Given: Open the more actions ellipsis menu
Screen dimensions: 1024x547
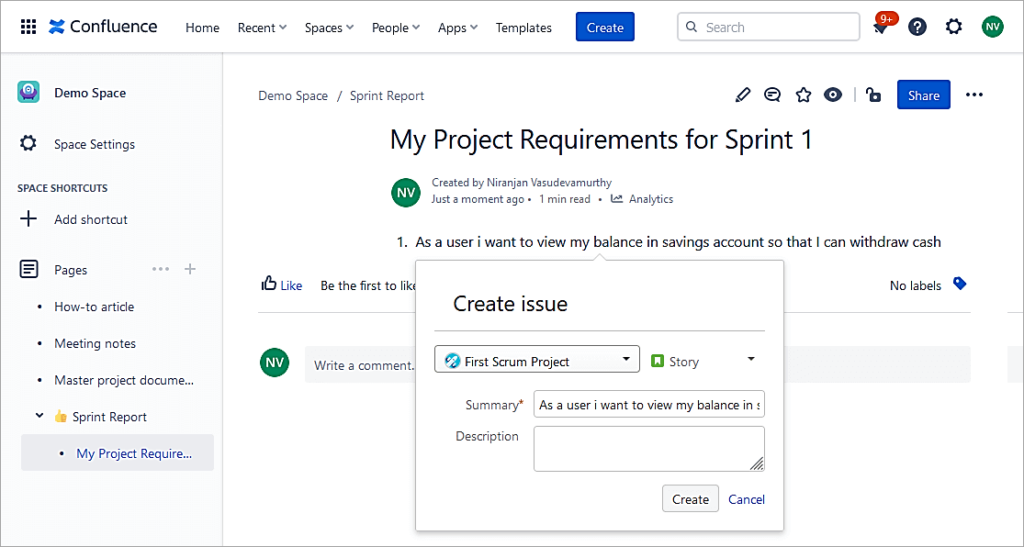Looking at the screenshot, I should pos(974,95).
